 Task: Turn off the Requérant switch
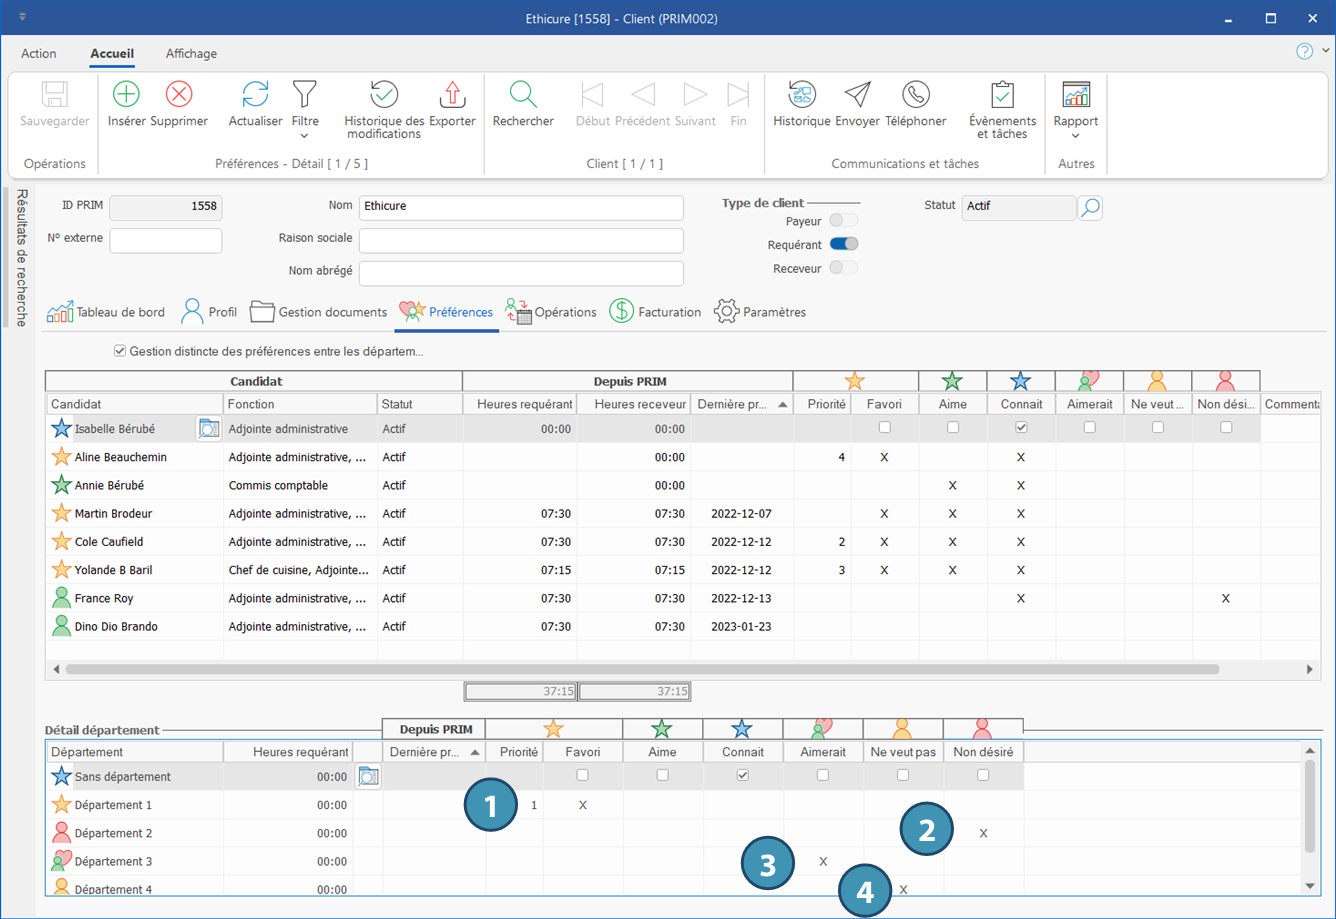[x=843, y=244]
